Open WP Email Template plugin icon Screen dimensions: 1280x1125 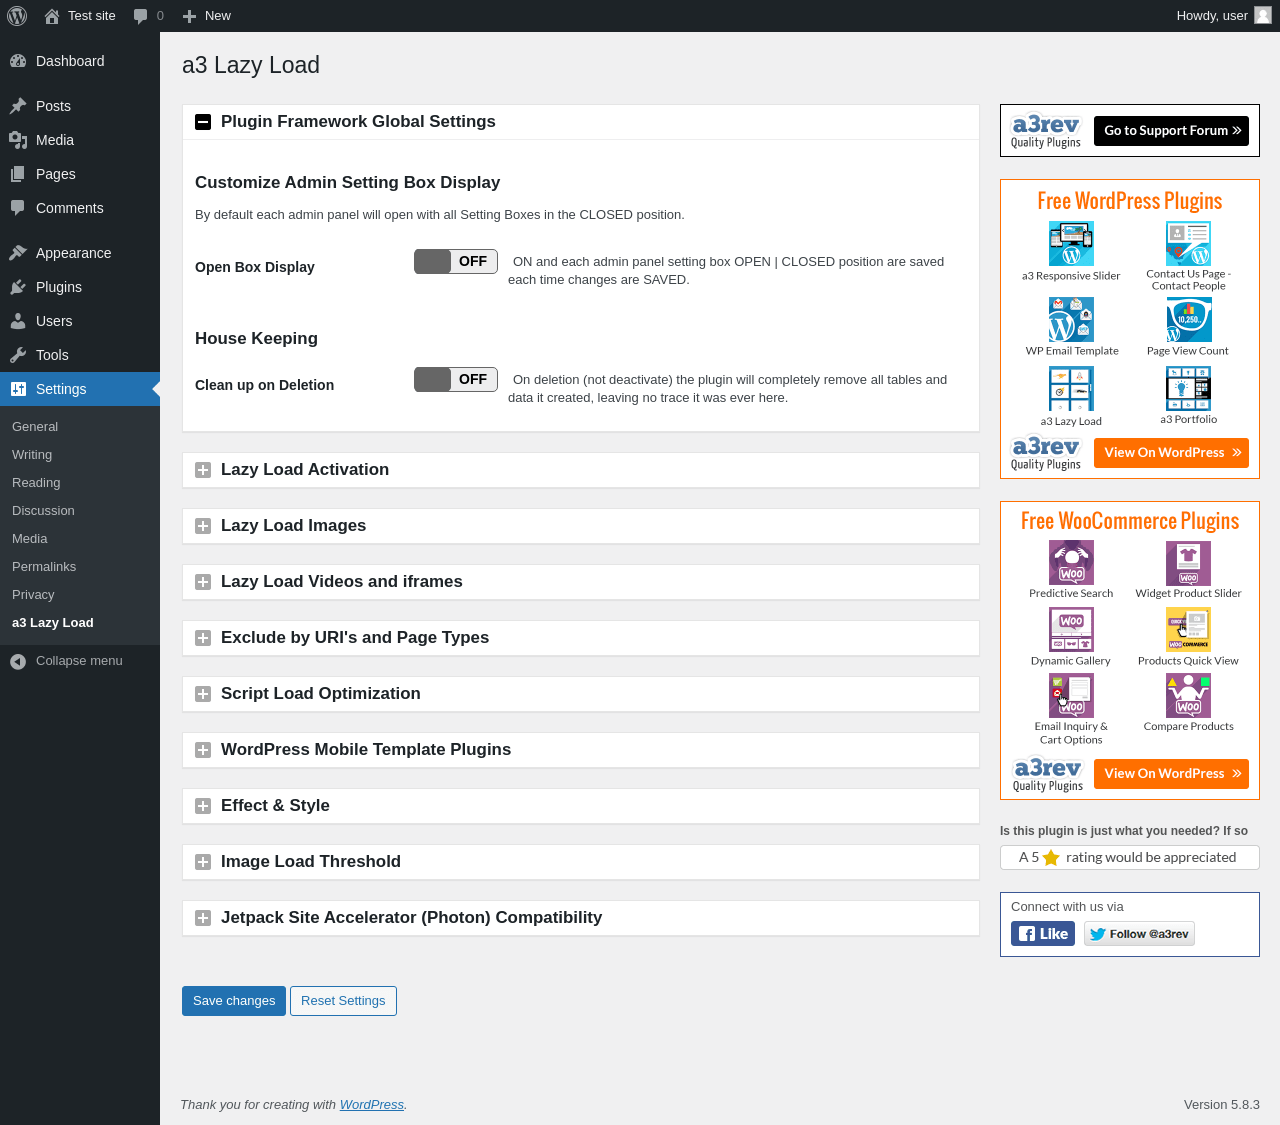click(x=1071, y=319)
